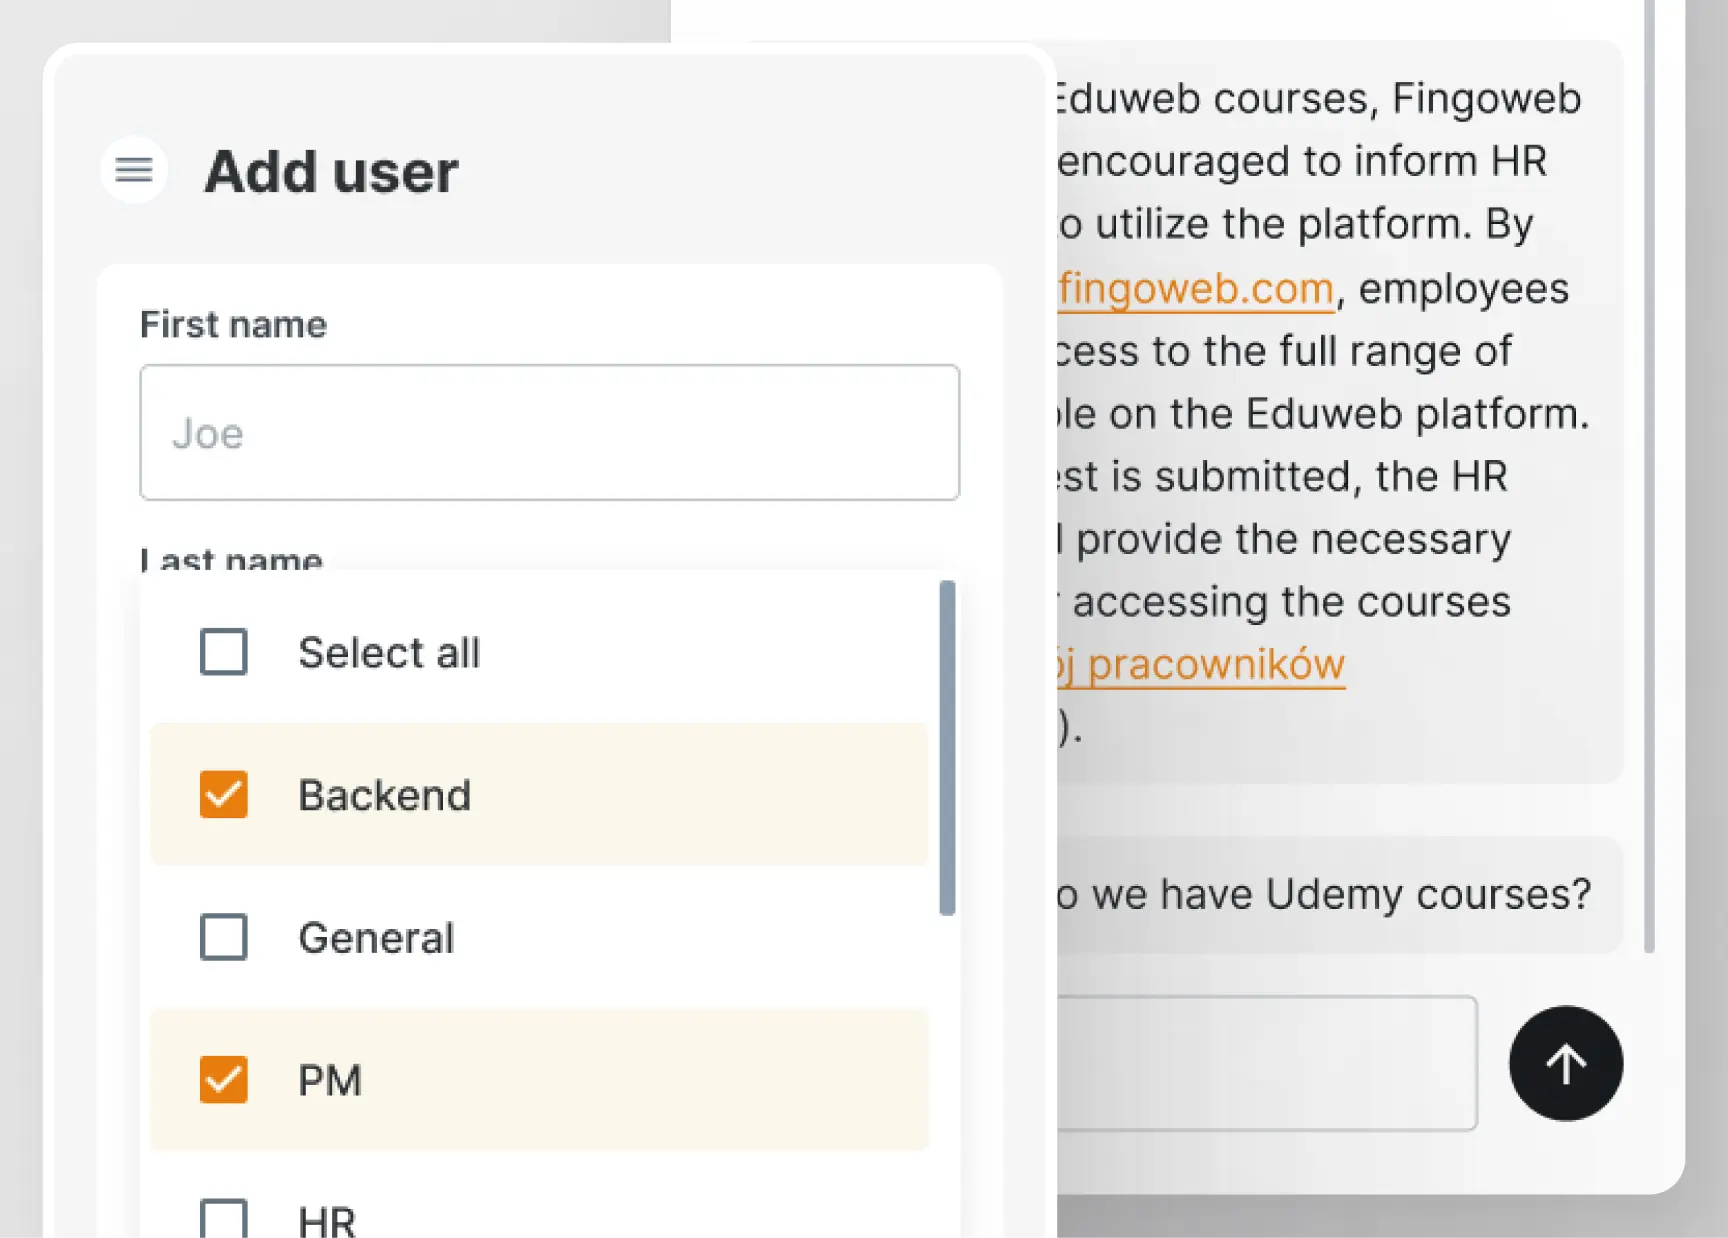This screenshot has height=1238, width=1728.
Task: Check the Select all checkbox
Action: click(x=222, y=652)
